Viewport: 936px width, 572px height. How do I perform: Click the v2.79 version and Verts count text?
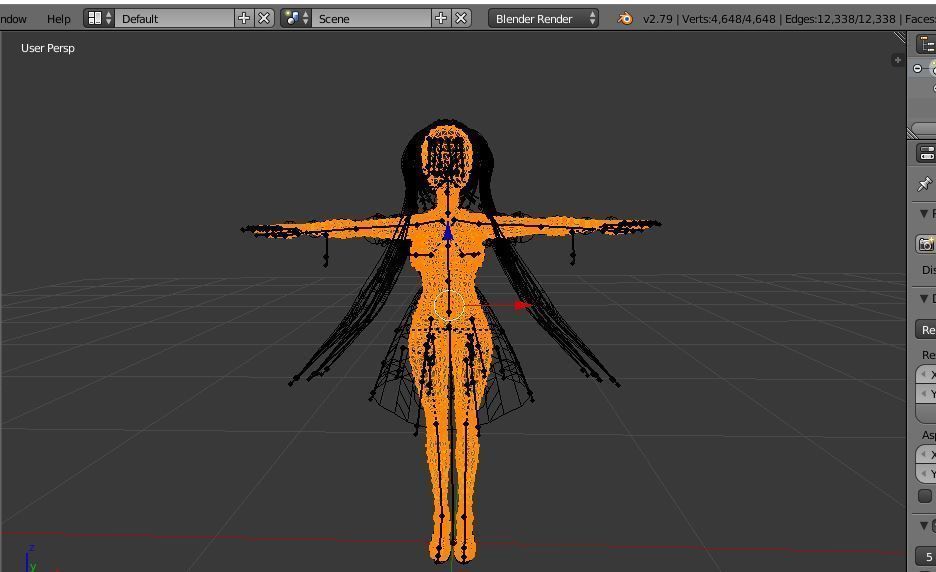click(709, 19)
